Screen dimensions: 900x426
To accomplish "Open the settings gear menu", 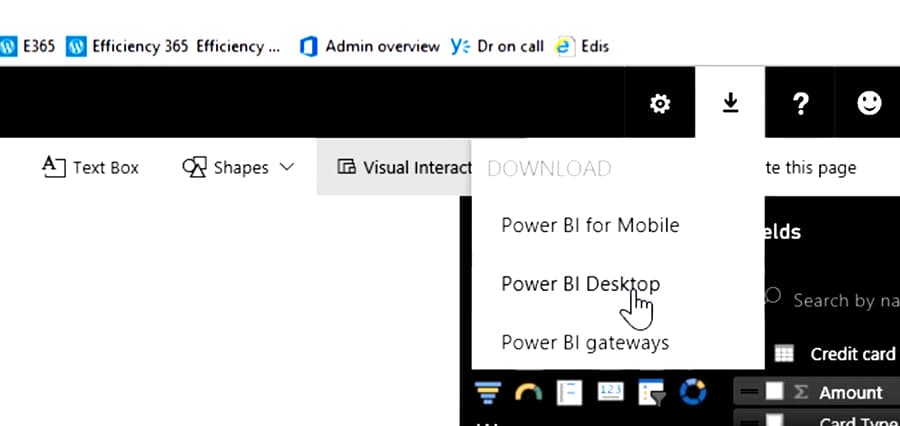I will tap(660, 104).
